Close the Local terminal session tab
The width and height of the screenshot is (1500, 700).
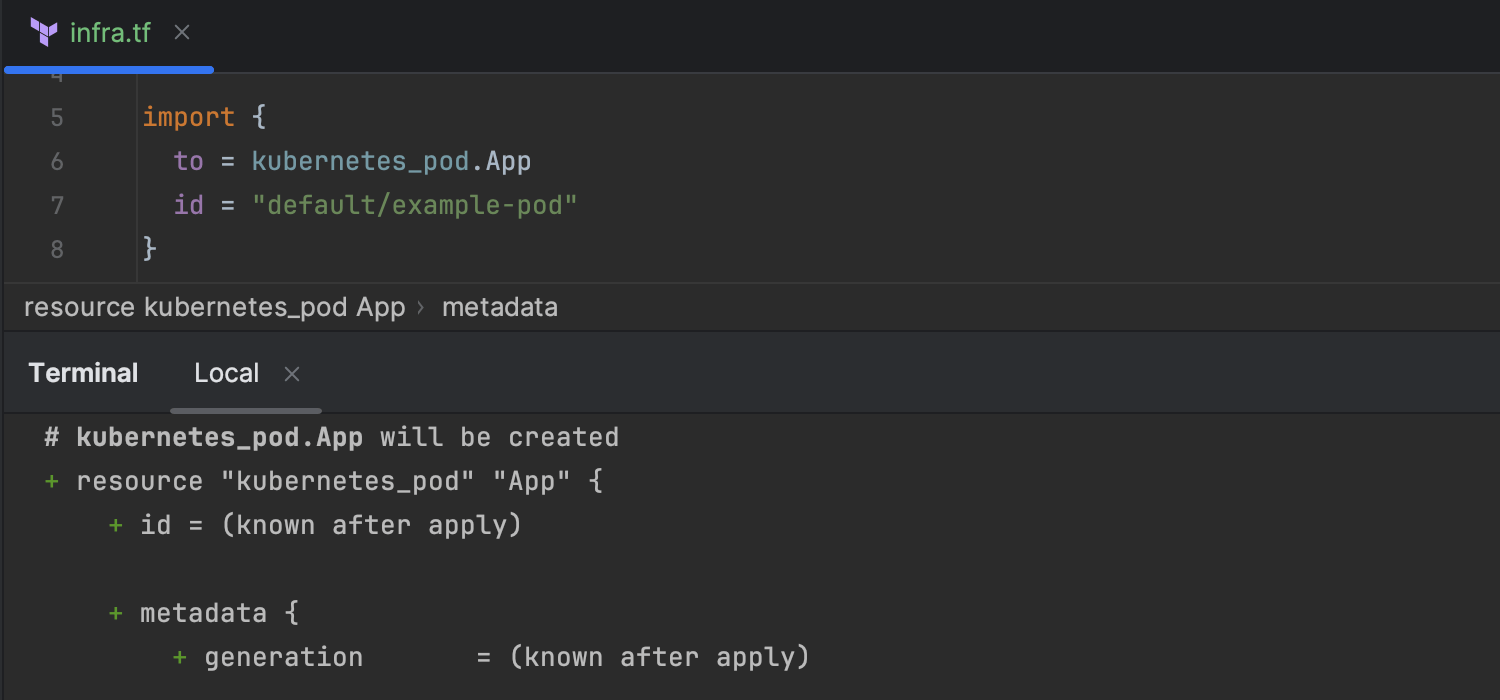292,374
